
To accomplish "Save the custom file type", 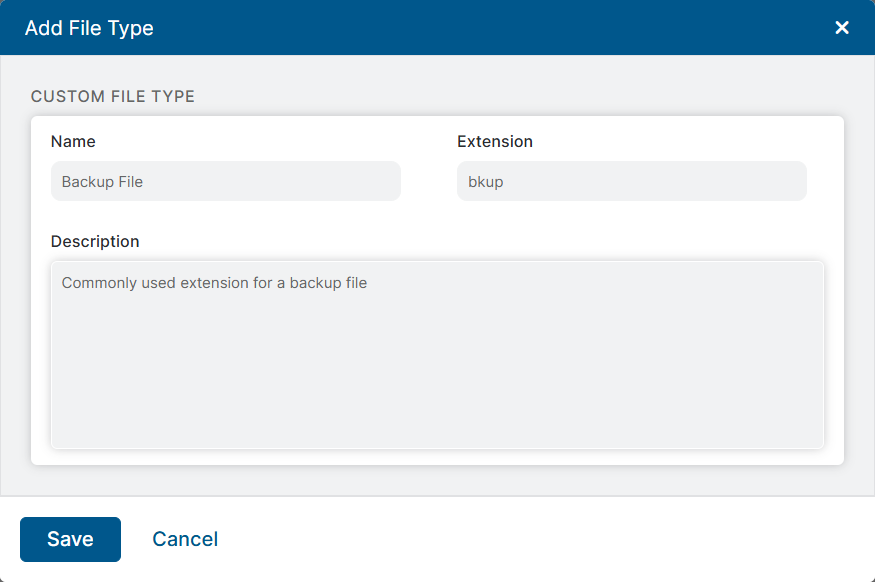I will (70, 539).
